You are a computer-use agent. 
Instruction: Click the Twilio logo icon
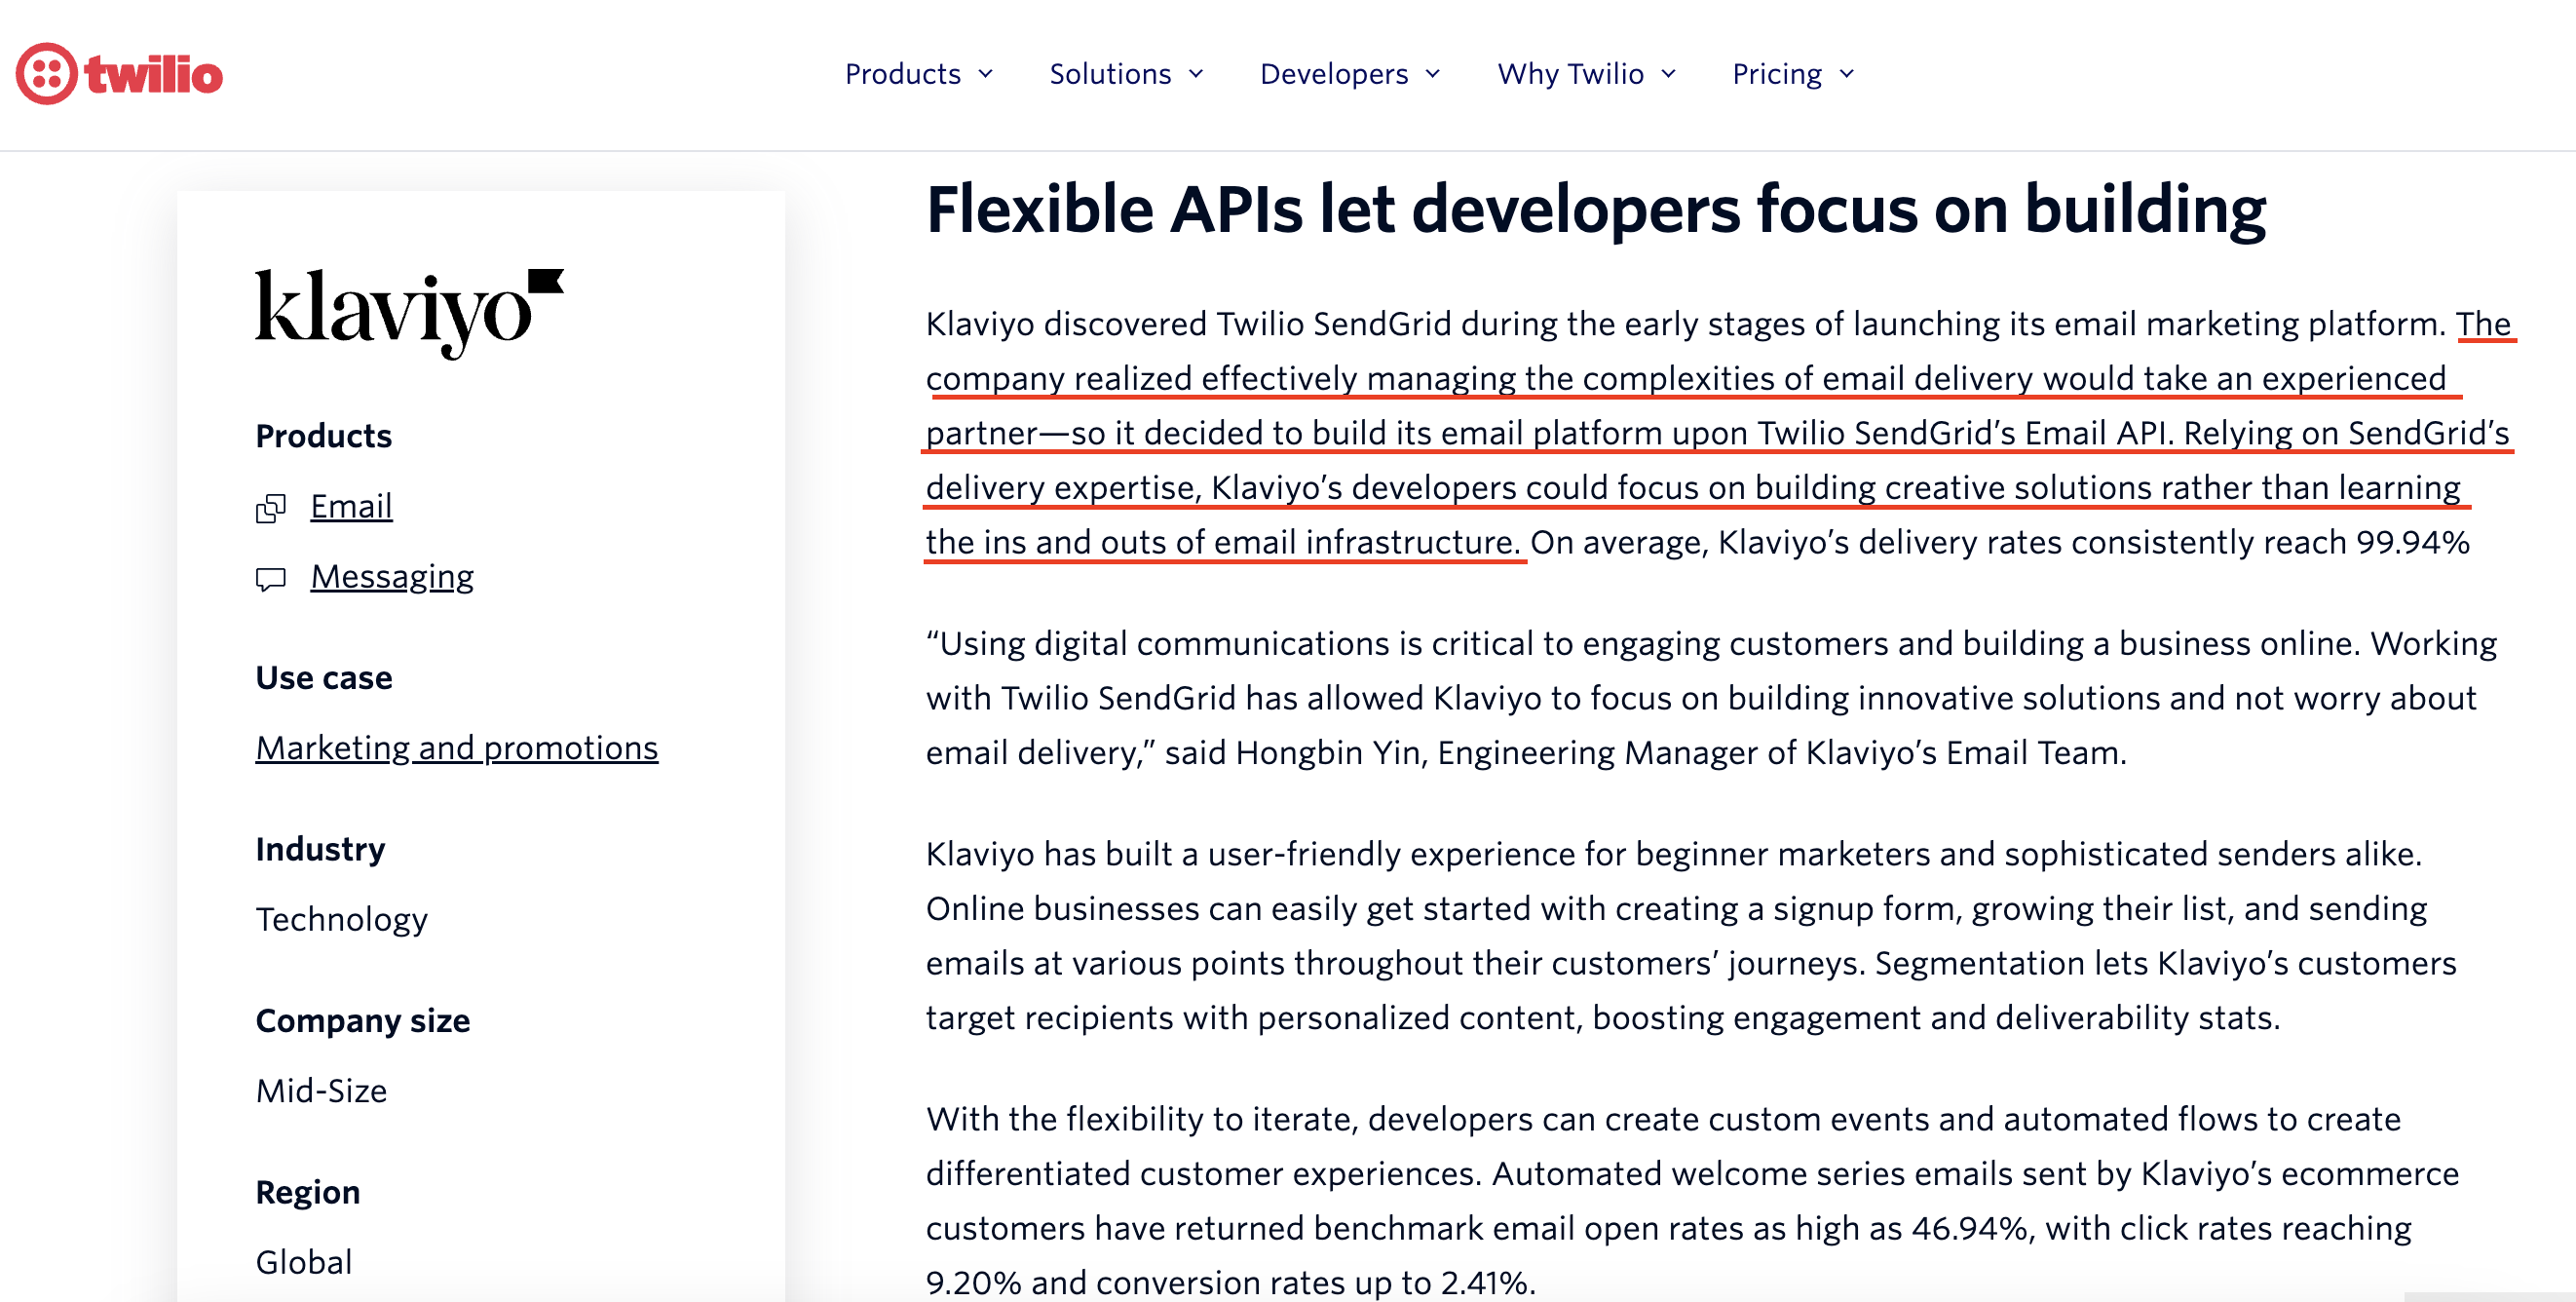click(x=46, y=74)
